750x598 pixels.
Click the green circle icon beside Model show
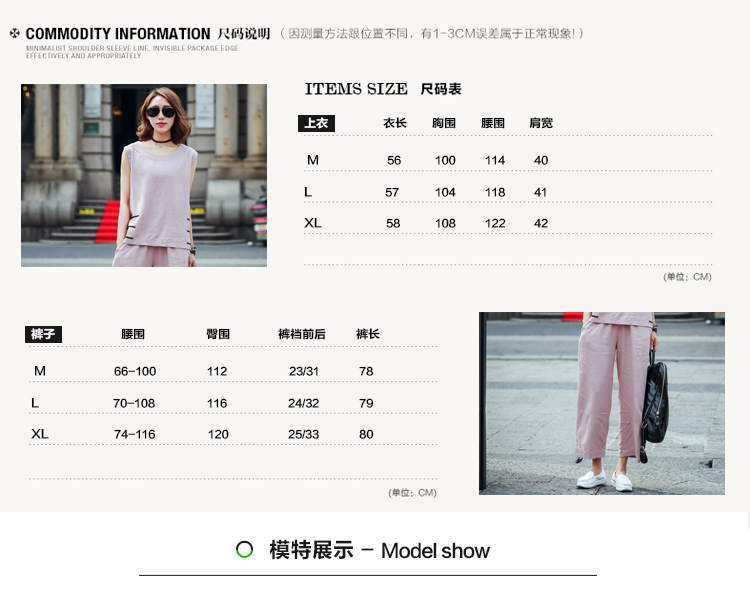pos(244,550)
